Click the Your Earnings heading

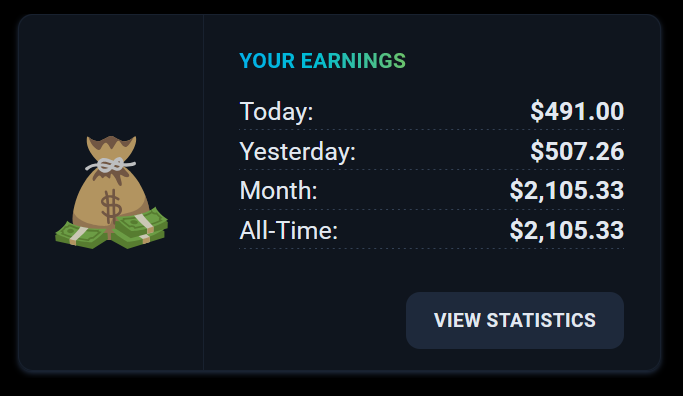[322, 61]
